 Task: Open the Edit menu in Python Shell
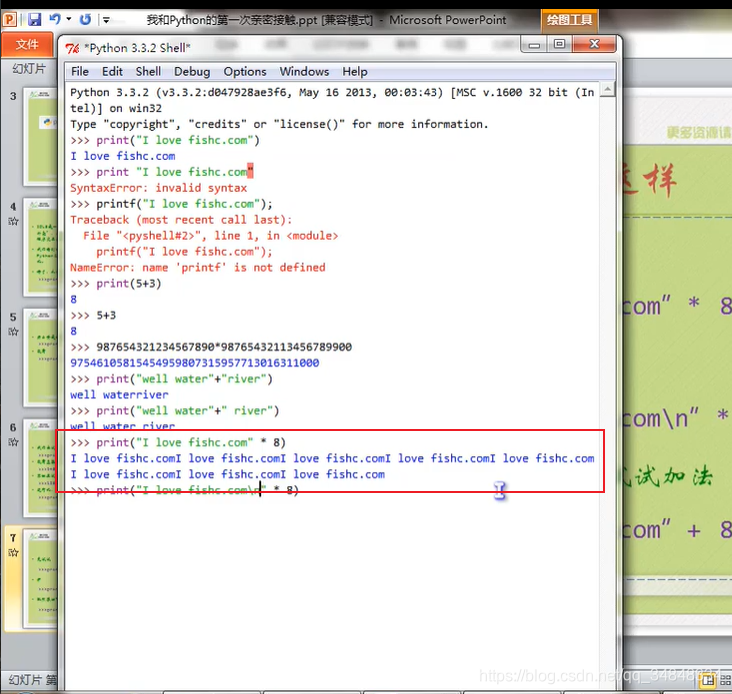tap(113, 71)
